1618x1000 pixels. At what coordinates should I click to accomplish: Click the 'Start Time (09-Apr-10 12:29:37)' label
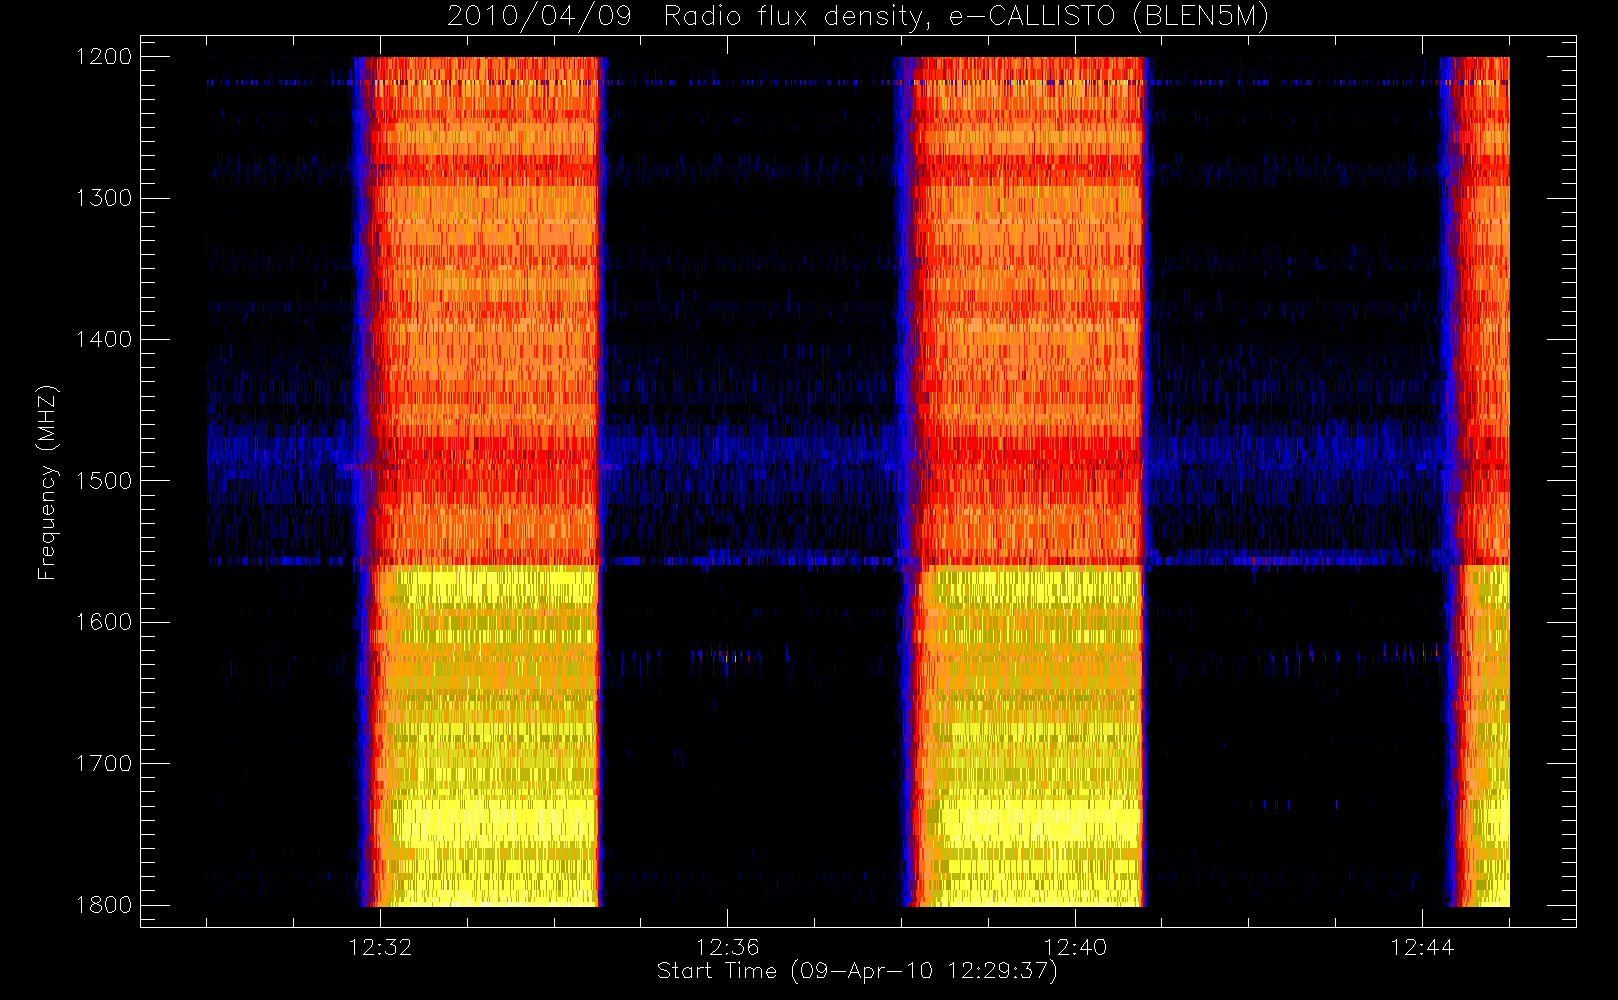tap(857, 971)
